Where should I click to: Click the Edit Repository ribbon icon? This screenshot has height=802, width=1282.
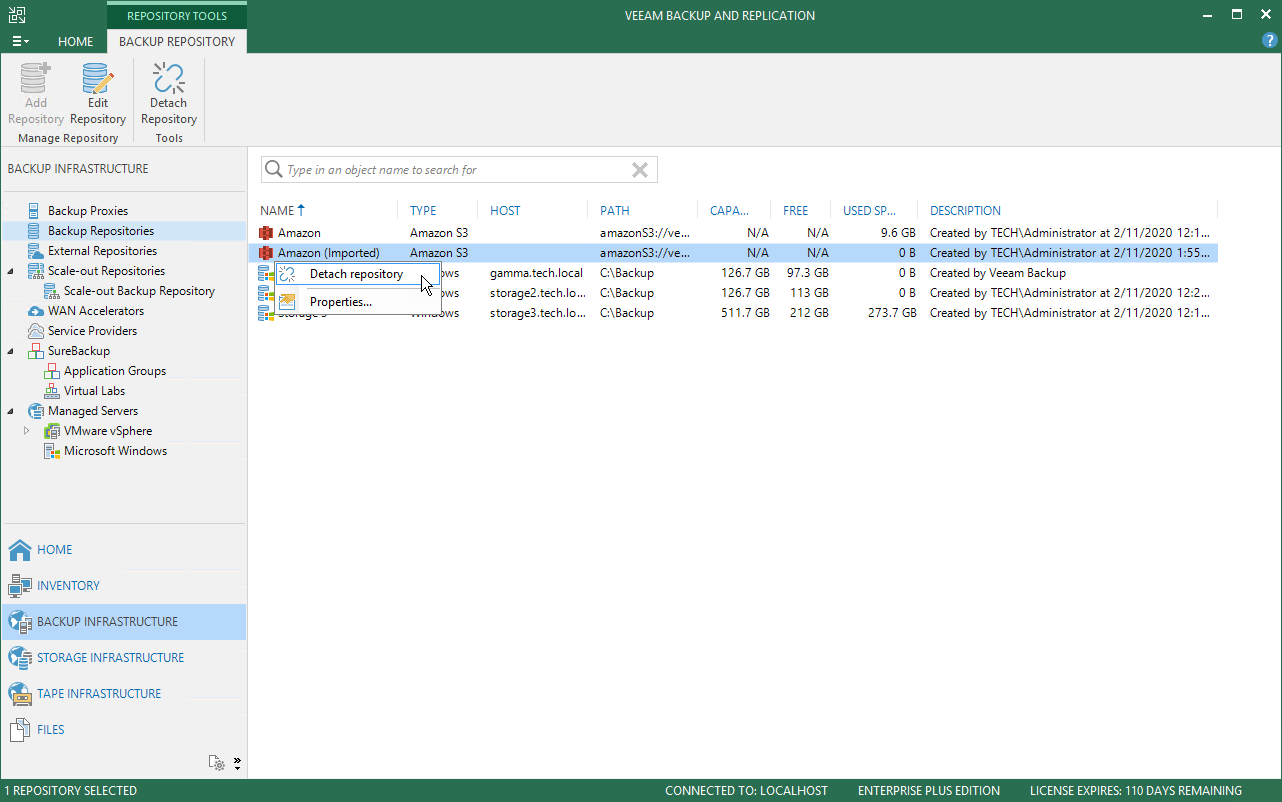pyautogui.click(x=98, y=78)
